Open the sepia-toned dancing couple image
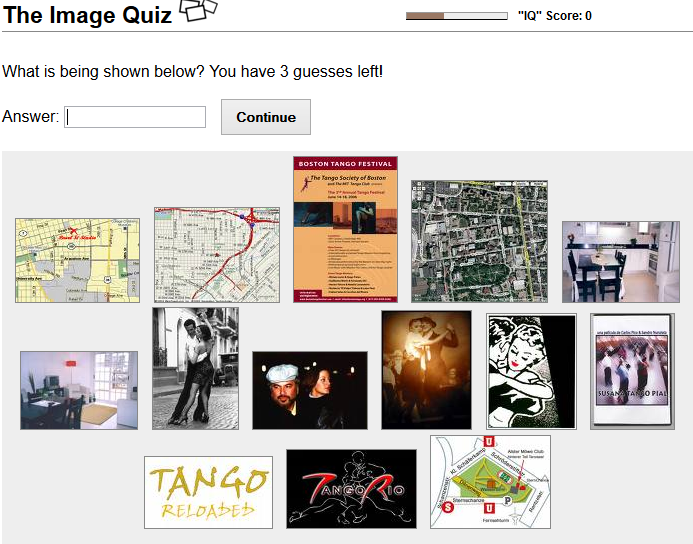 click(426, 370)
